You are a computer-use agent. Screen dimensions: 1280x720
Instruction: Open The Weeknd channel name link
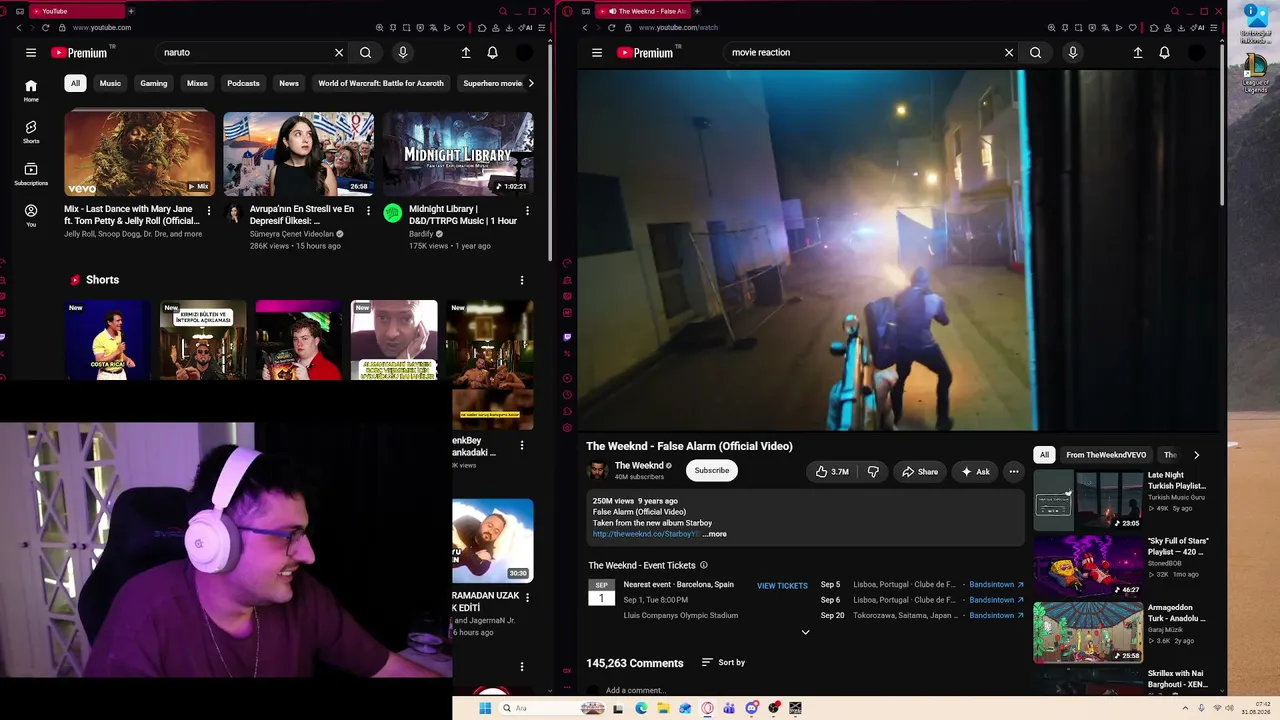tap(639, 466)
